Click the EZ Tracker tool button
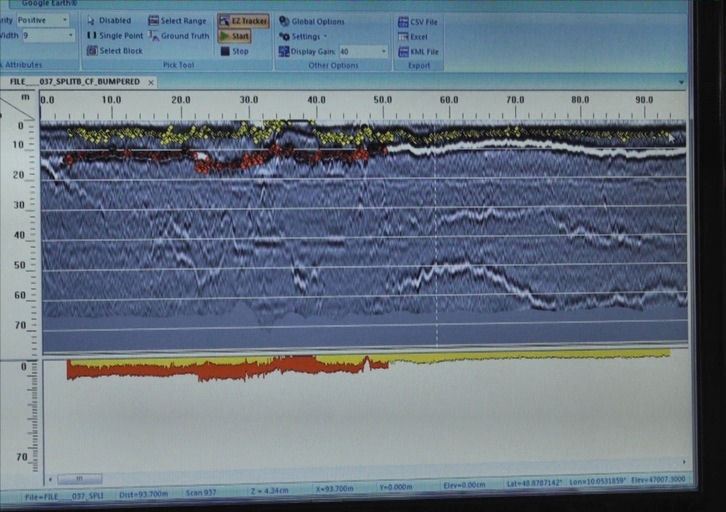726x512 pixels. coord(243,20)
